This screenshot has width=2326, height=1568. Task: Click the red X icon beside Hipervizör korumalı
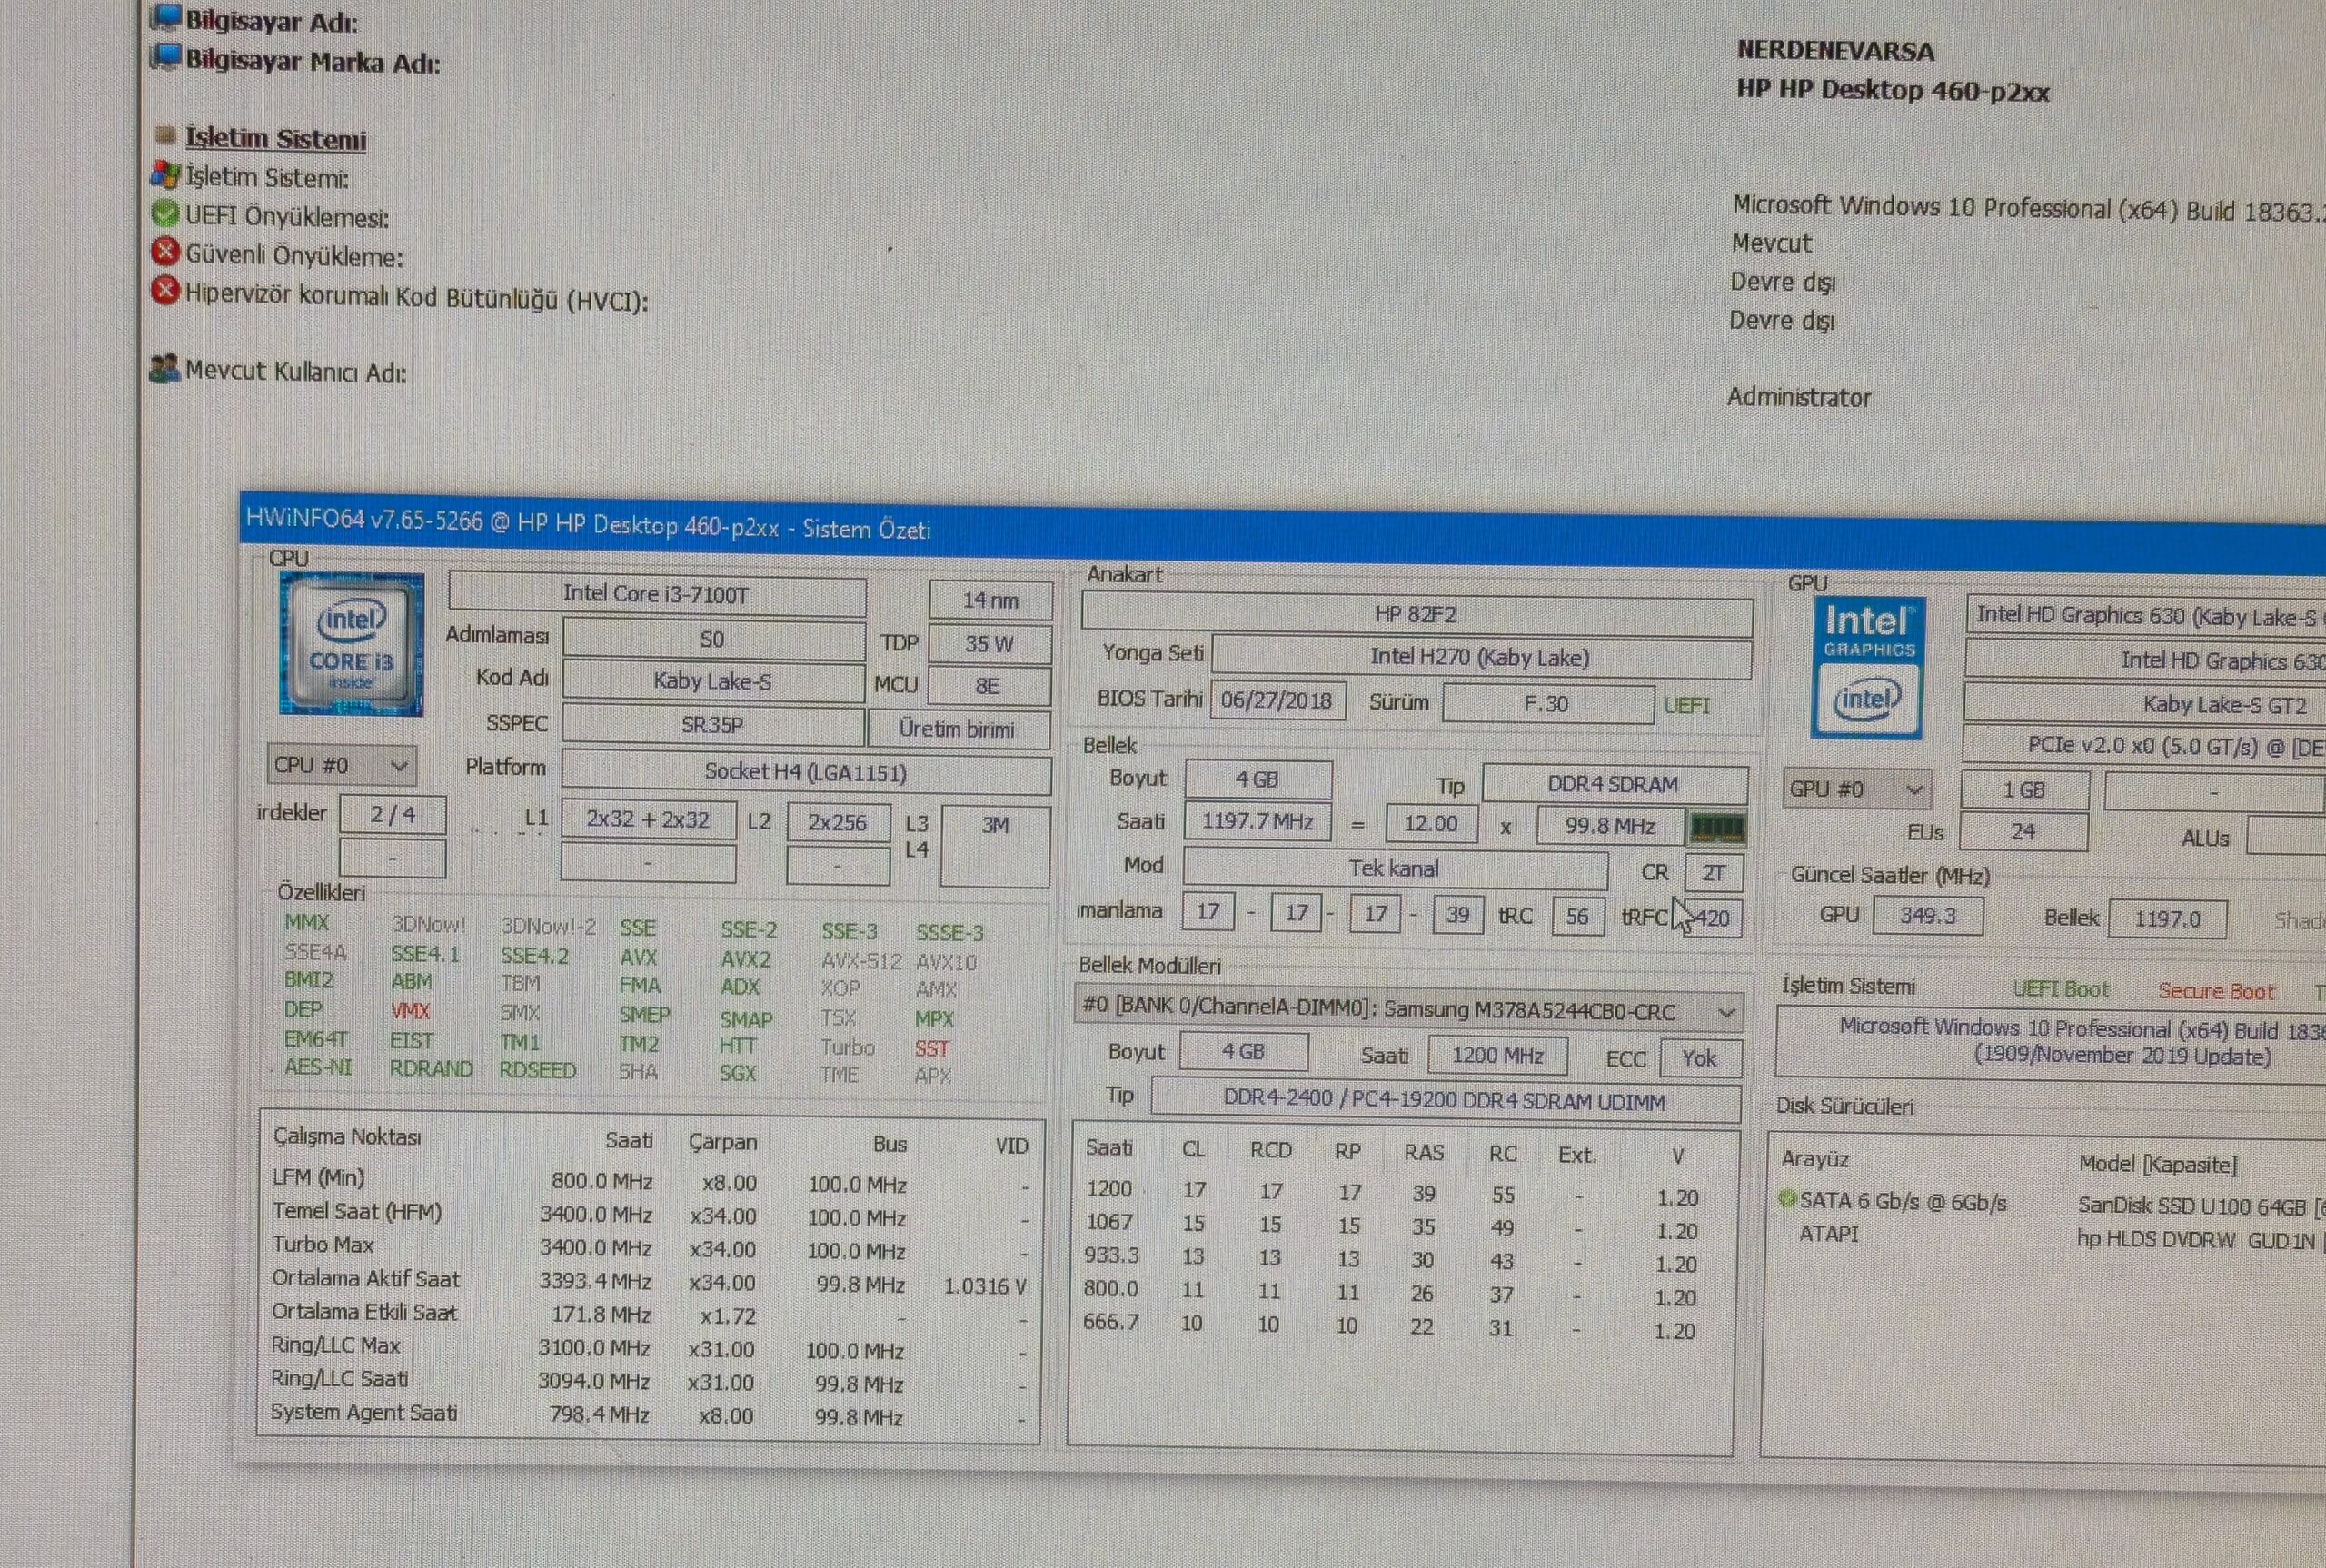165,290
